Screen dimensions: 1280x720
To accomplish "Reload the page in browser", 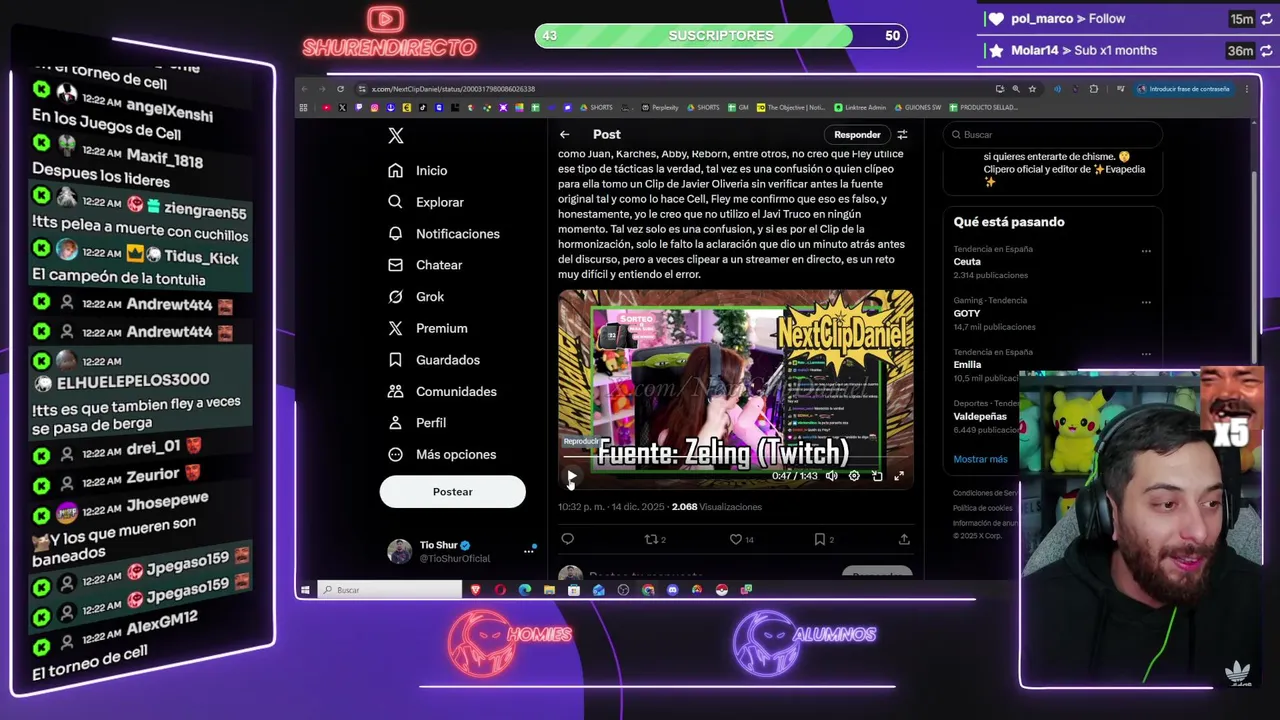I will point(340,89).
